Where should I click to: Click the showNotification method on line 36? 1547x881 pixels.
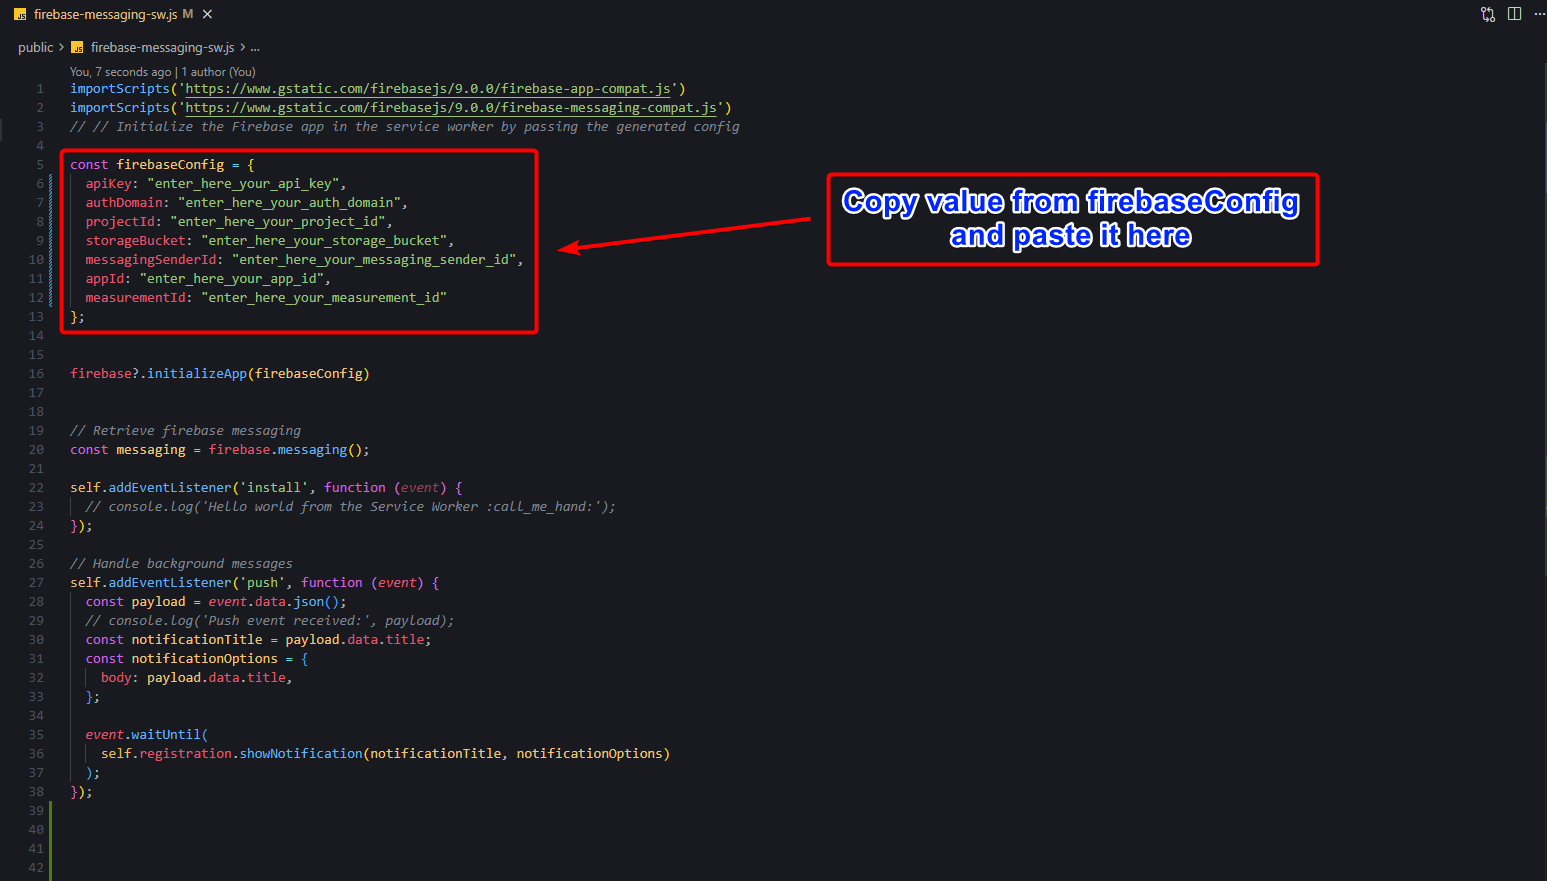(x=301, y=754)
